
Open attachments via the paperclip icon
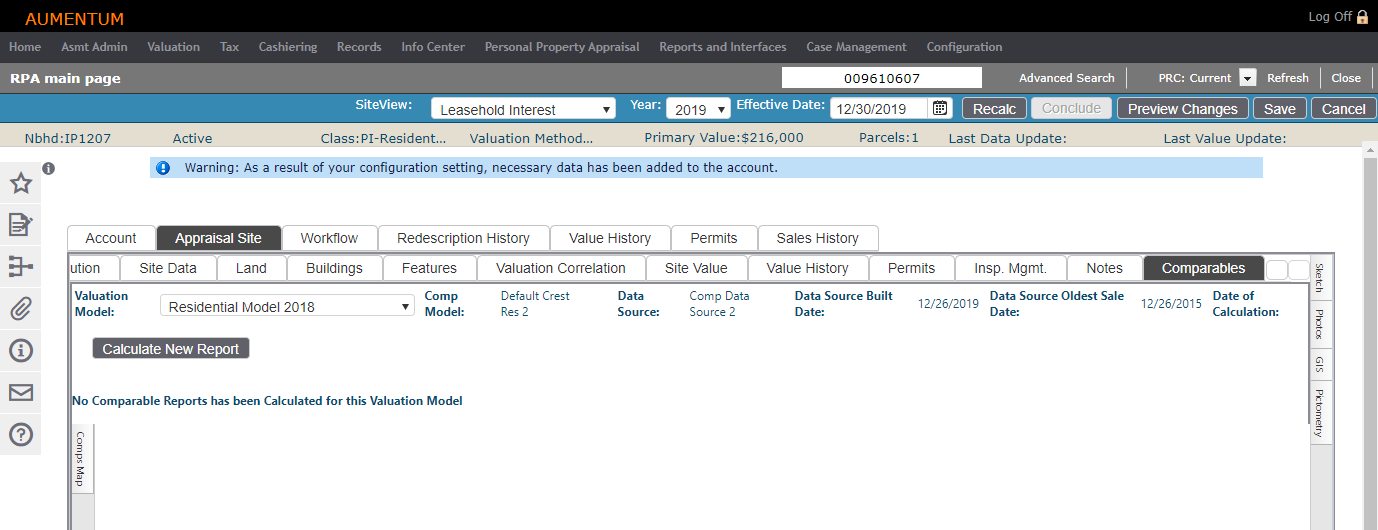click(20, 309)
